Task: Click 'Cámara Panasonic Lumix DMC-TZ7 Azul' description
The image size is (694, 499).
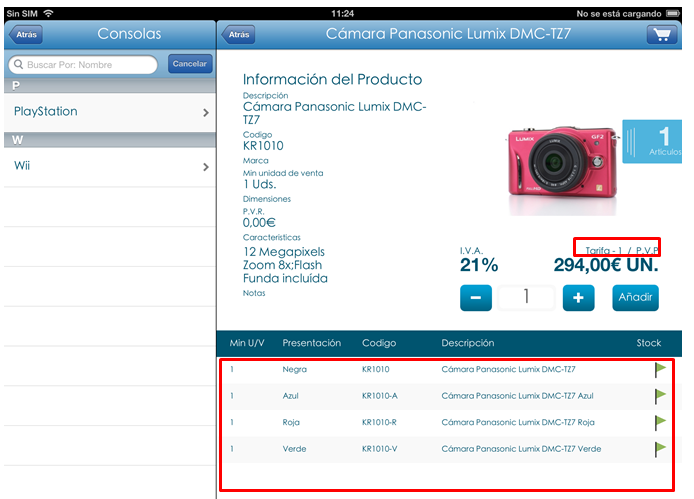Action: click(x=517, y=396)
